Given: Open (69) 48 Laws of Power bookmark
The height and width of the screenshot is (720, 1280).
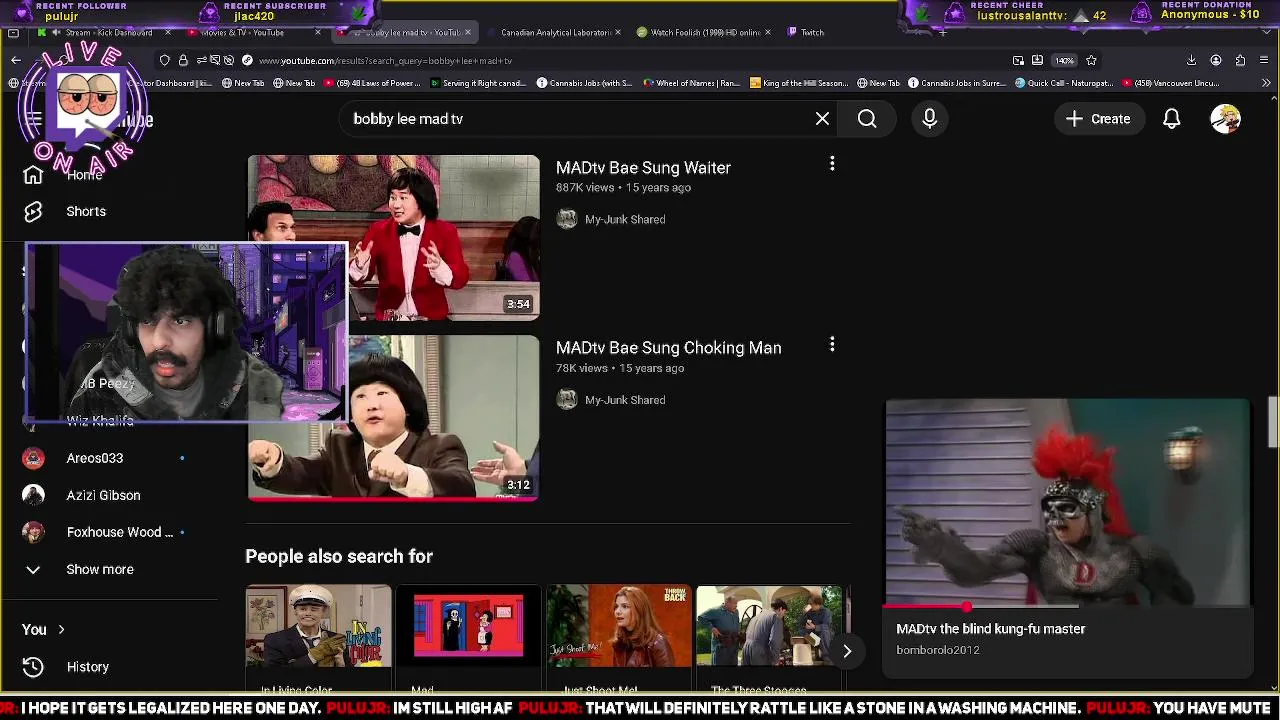Looking at the screenshot, I should (372, 83).
